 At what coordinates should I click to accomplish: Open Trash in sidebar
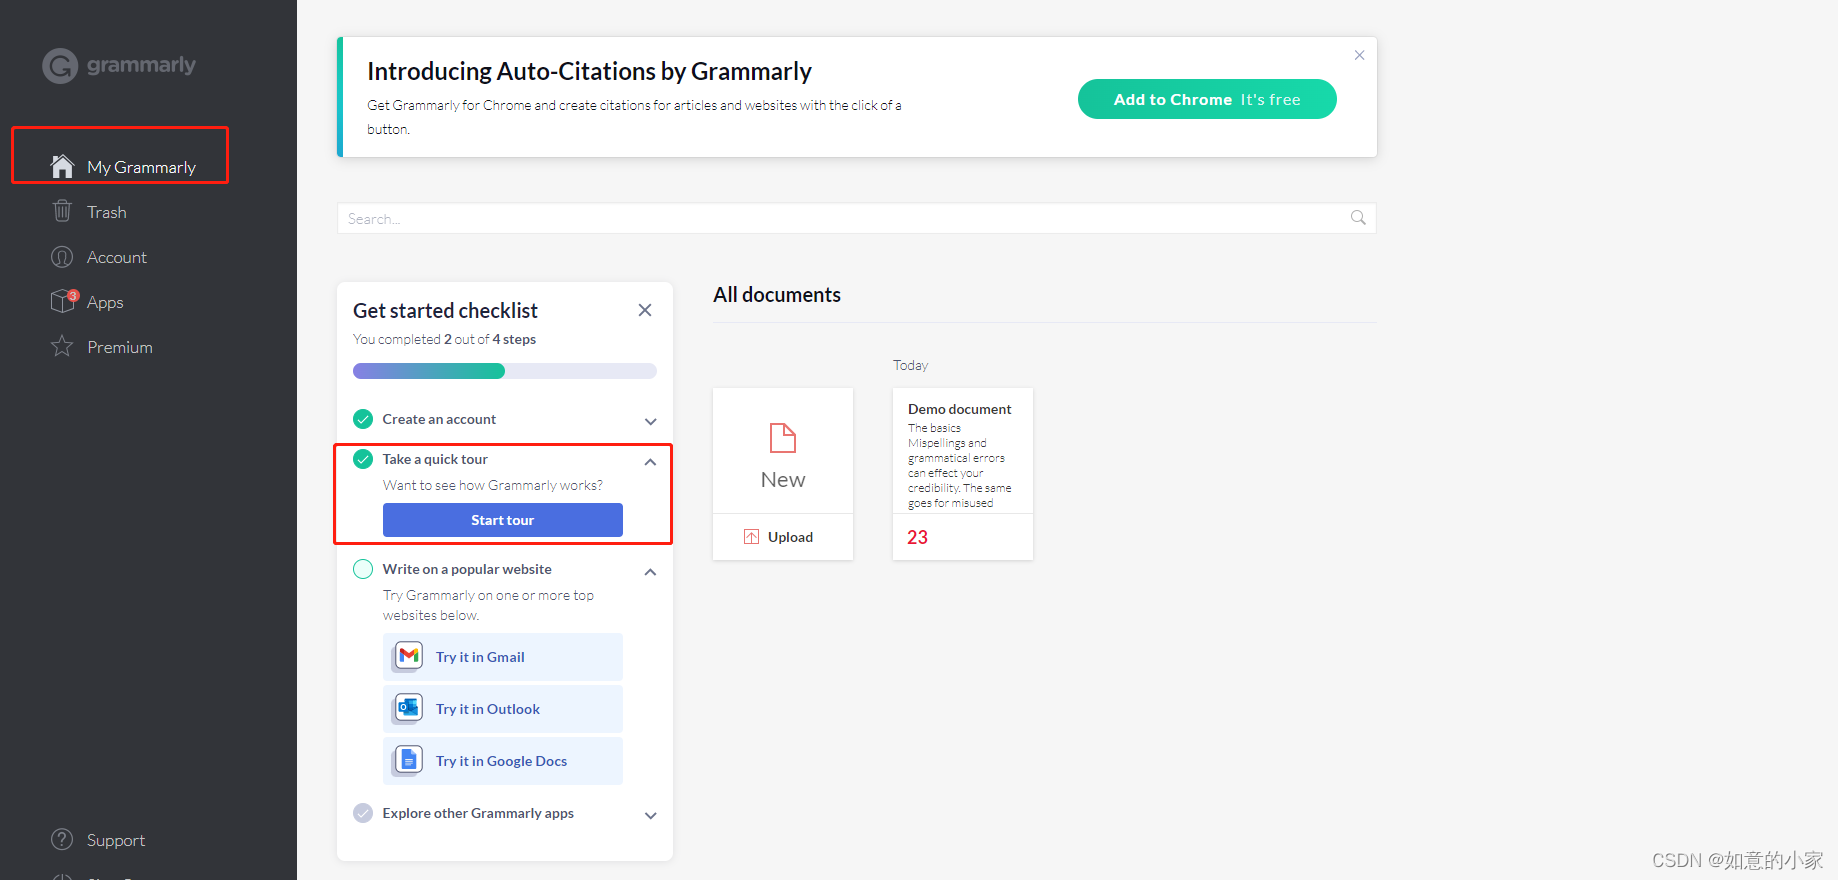point(107,212)
